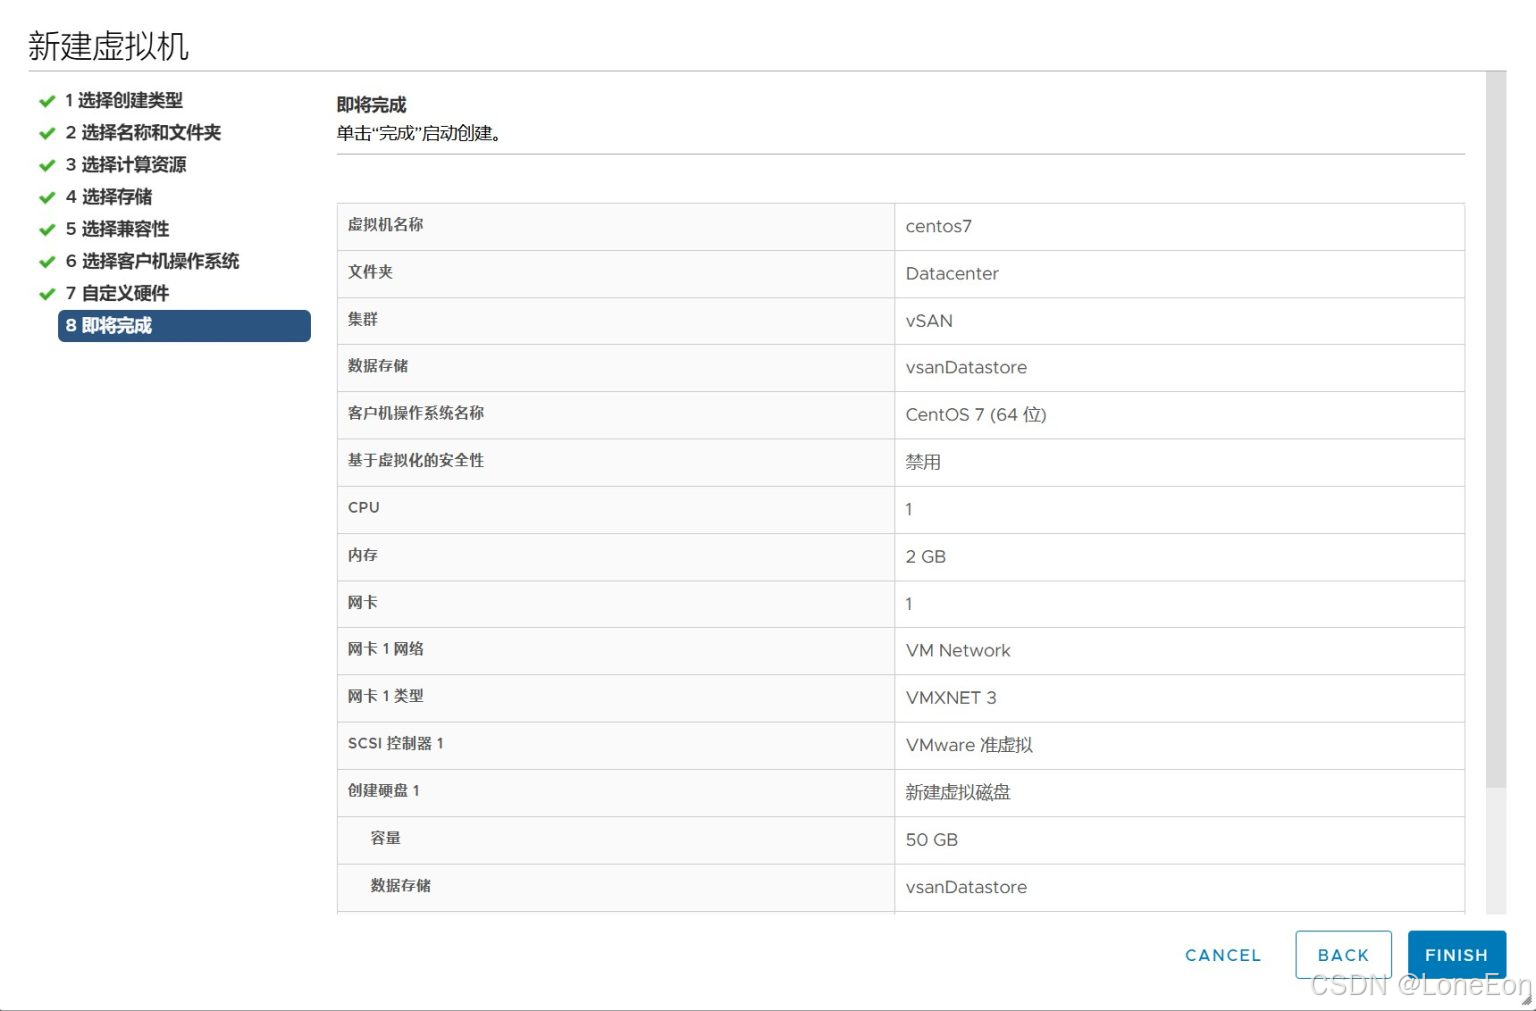Click the dialog resize grip corner
This screenshot has width=1536, height=1011.
1526,999
